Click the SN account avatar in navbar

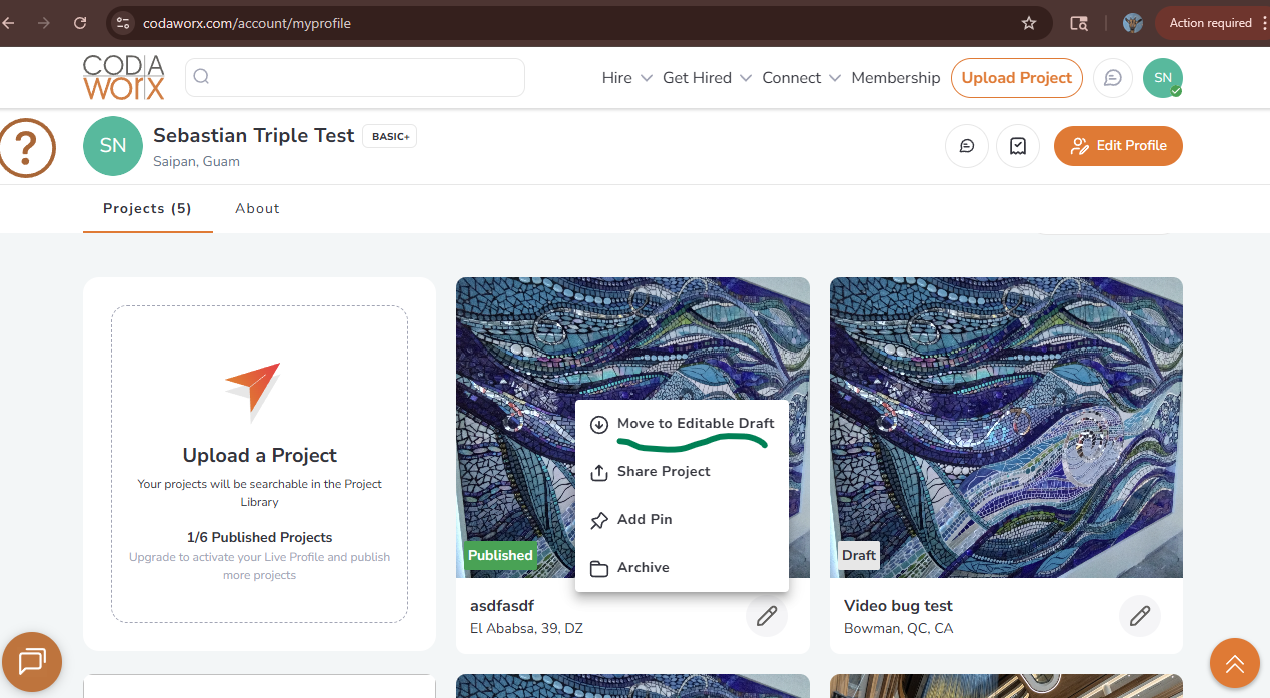click(1162, 78)
